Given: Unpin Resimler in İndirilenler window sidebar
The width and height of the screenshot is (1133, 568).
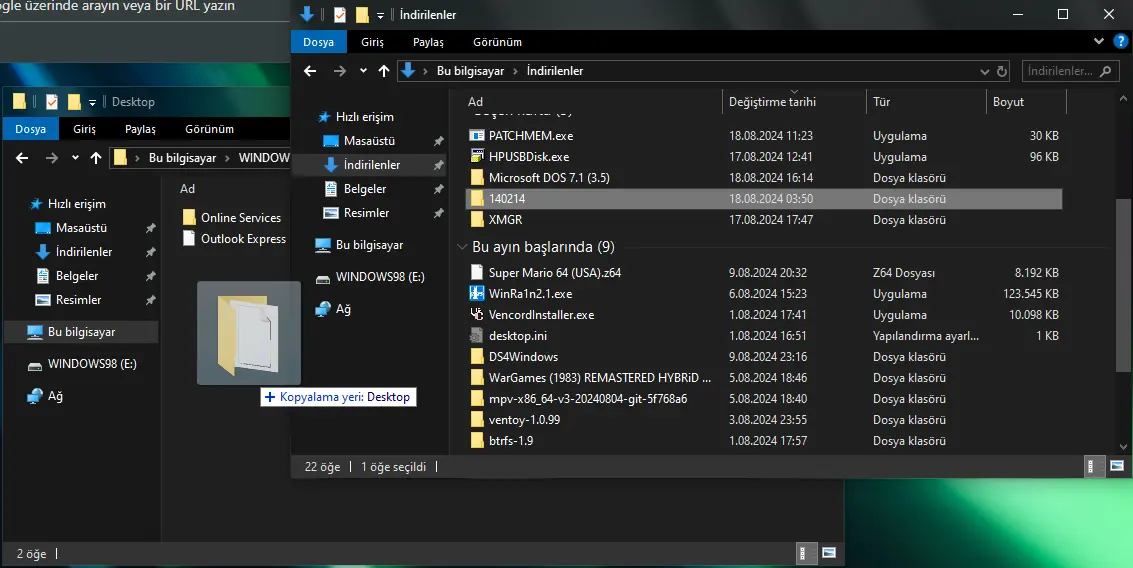Looking at the screenshot, I should (x=438, y=212).
